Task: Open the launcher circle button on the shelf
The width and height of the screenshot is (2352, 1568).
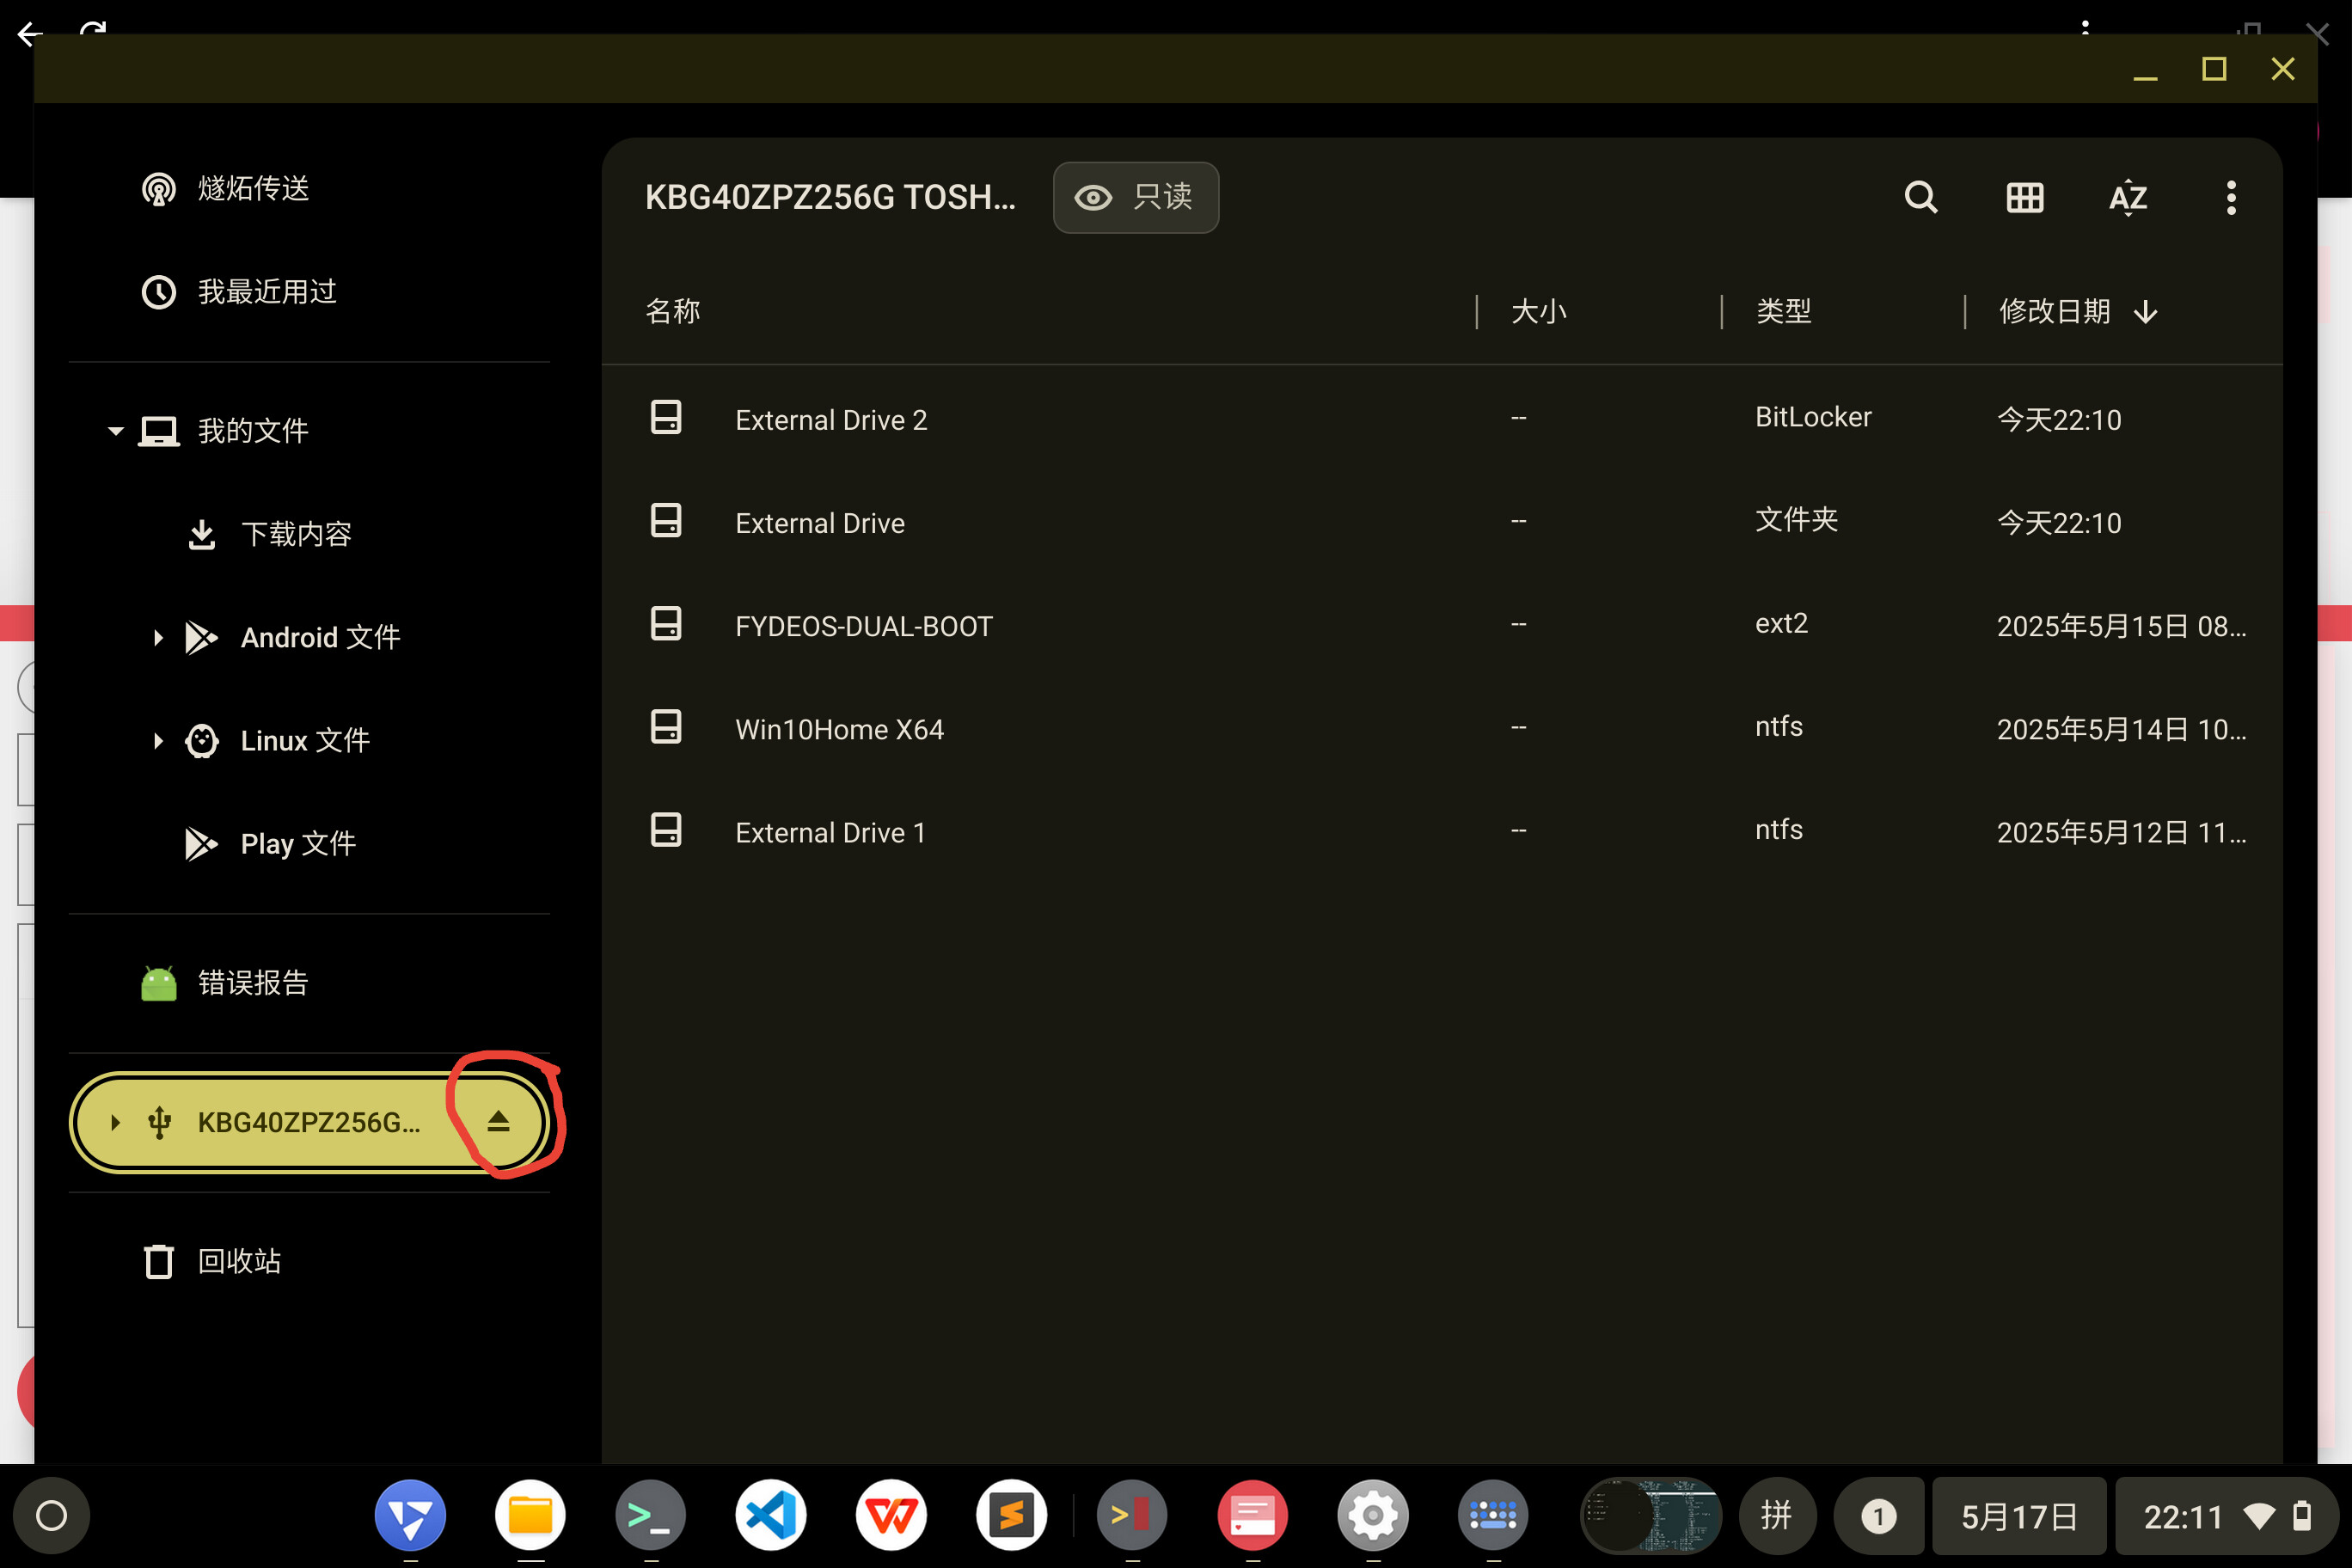Action: 51,1516
